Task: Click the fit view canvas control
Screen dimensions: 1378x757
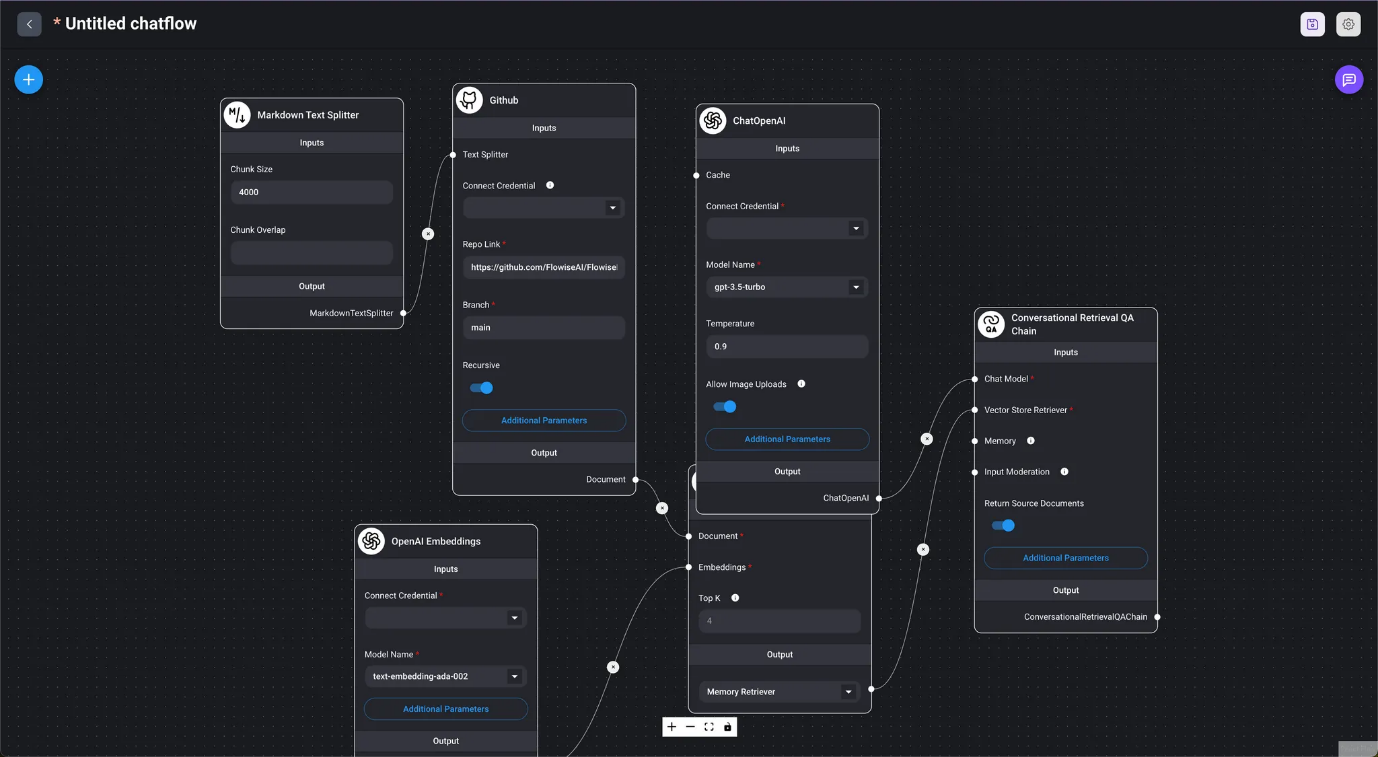Action: tap(709, 727)
